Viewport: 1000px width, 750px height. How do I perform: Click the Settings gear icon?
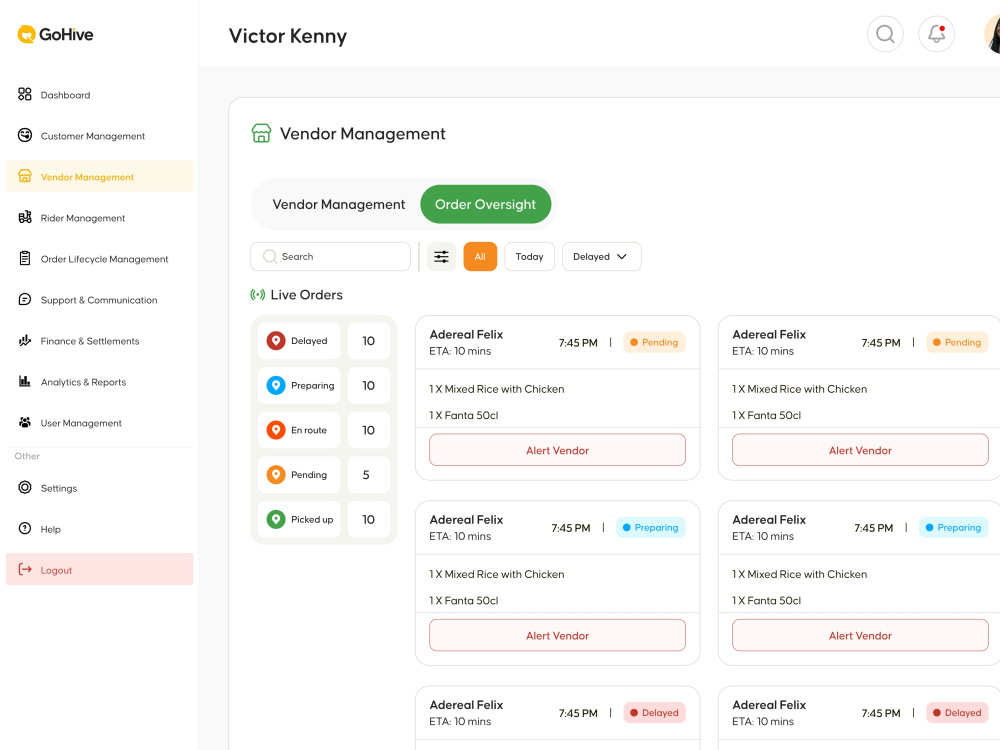[x=25, y=487]
